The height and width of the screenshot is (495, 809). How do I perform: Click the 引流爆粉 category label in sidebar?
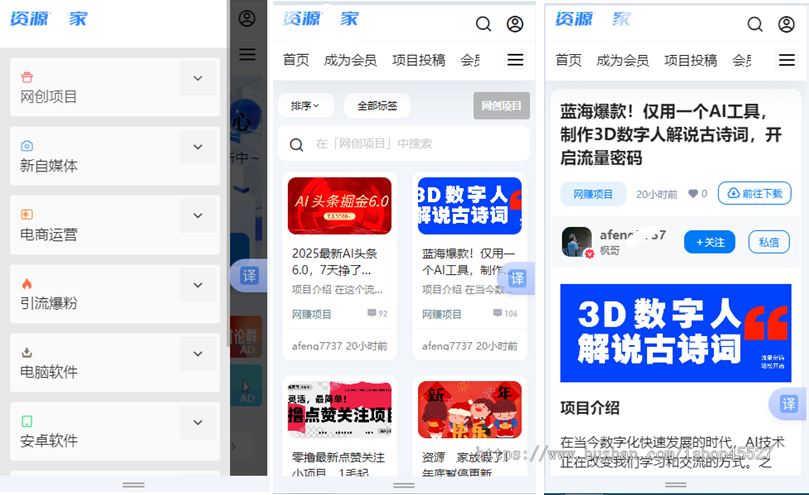tap(48, 303)
